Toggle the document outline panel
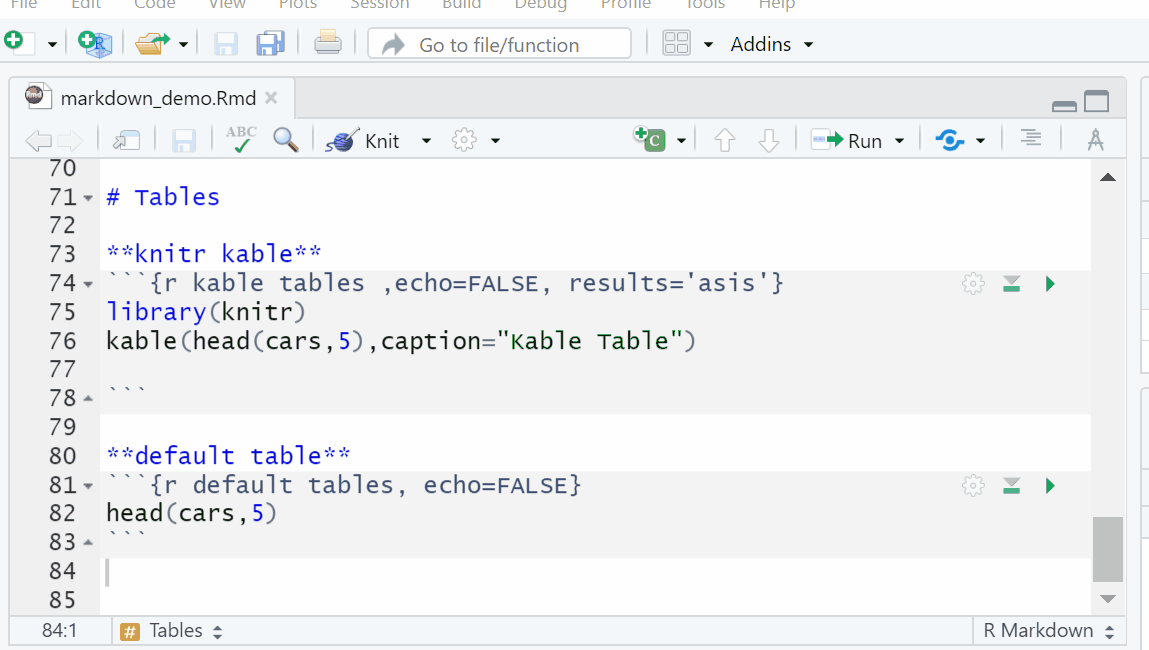This screenshot has width=1149, height=650. (1031, 140)
